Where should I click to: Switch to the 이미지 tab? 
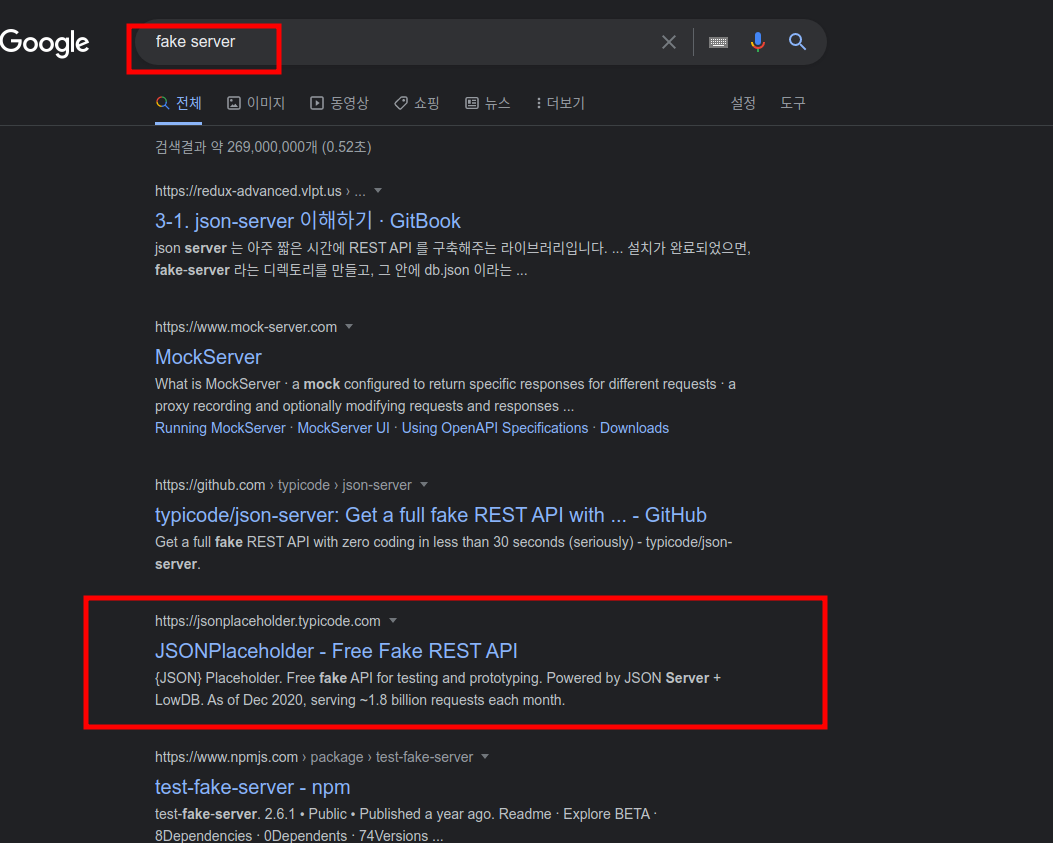tap(256, 103)
